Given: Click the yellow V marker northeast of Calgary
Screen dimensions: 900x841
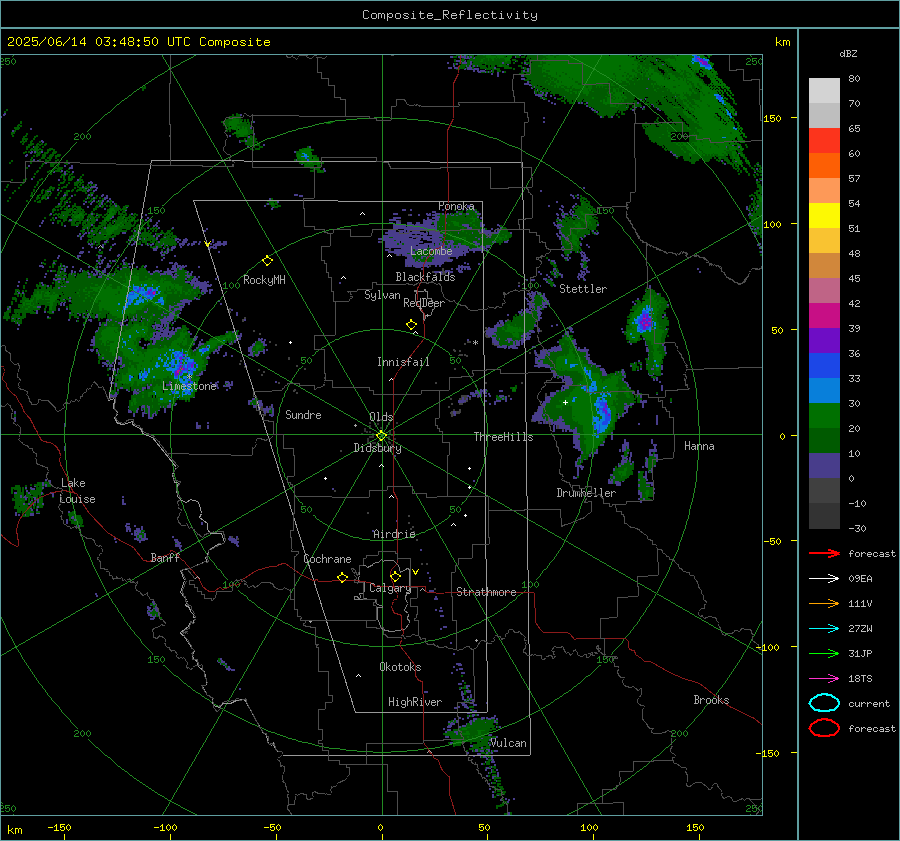Looking at the screenshot, I should (415, 572).
